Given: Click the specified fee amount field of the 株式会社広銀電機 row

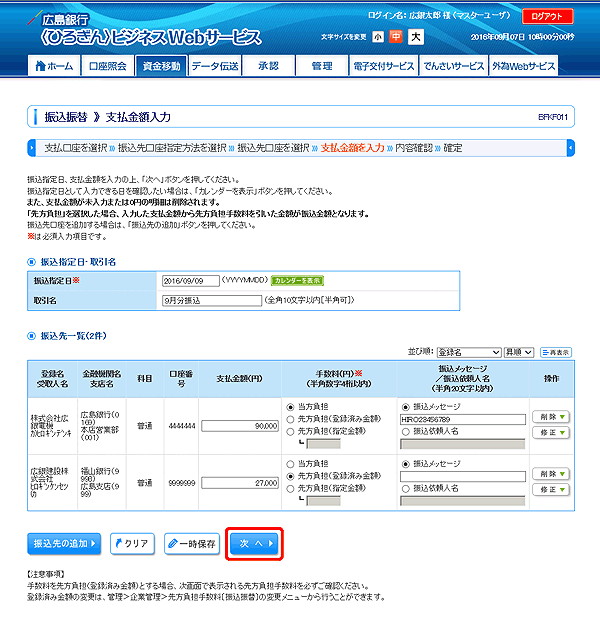Looking at the screenshot, I should click(324, 444).
